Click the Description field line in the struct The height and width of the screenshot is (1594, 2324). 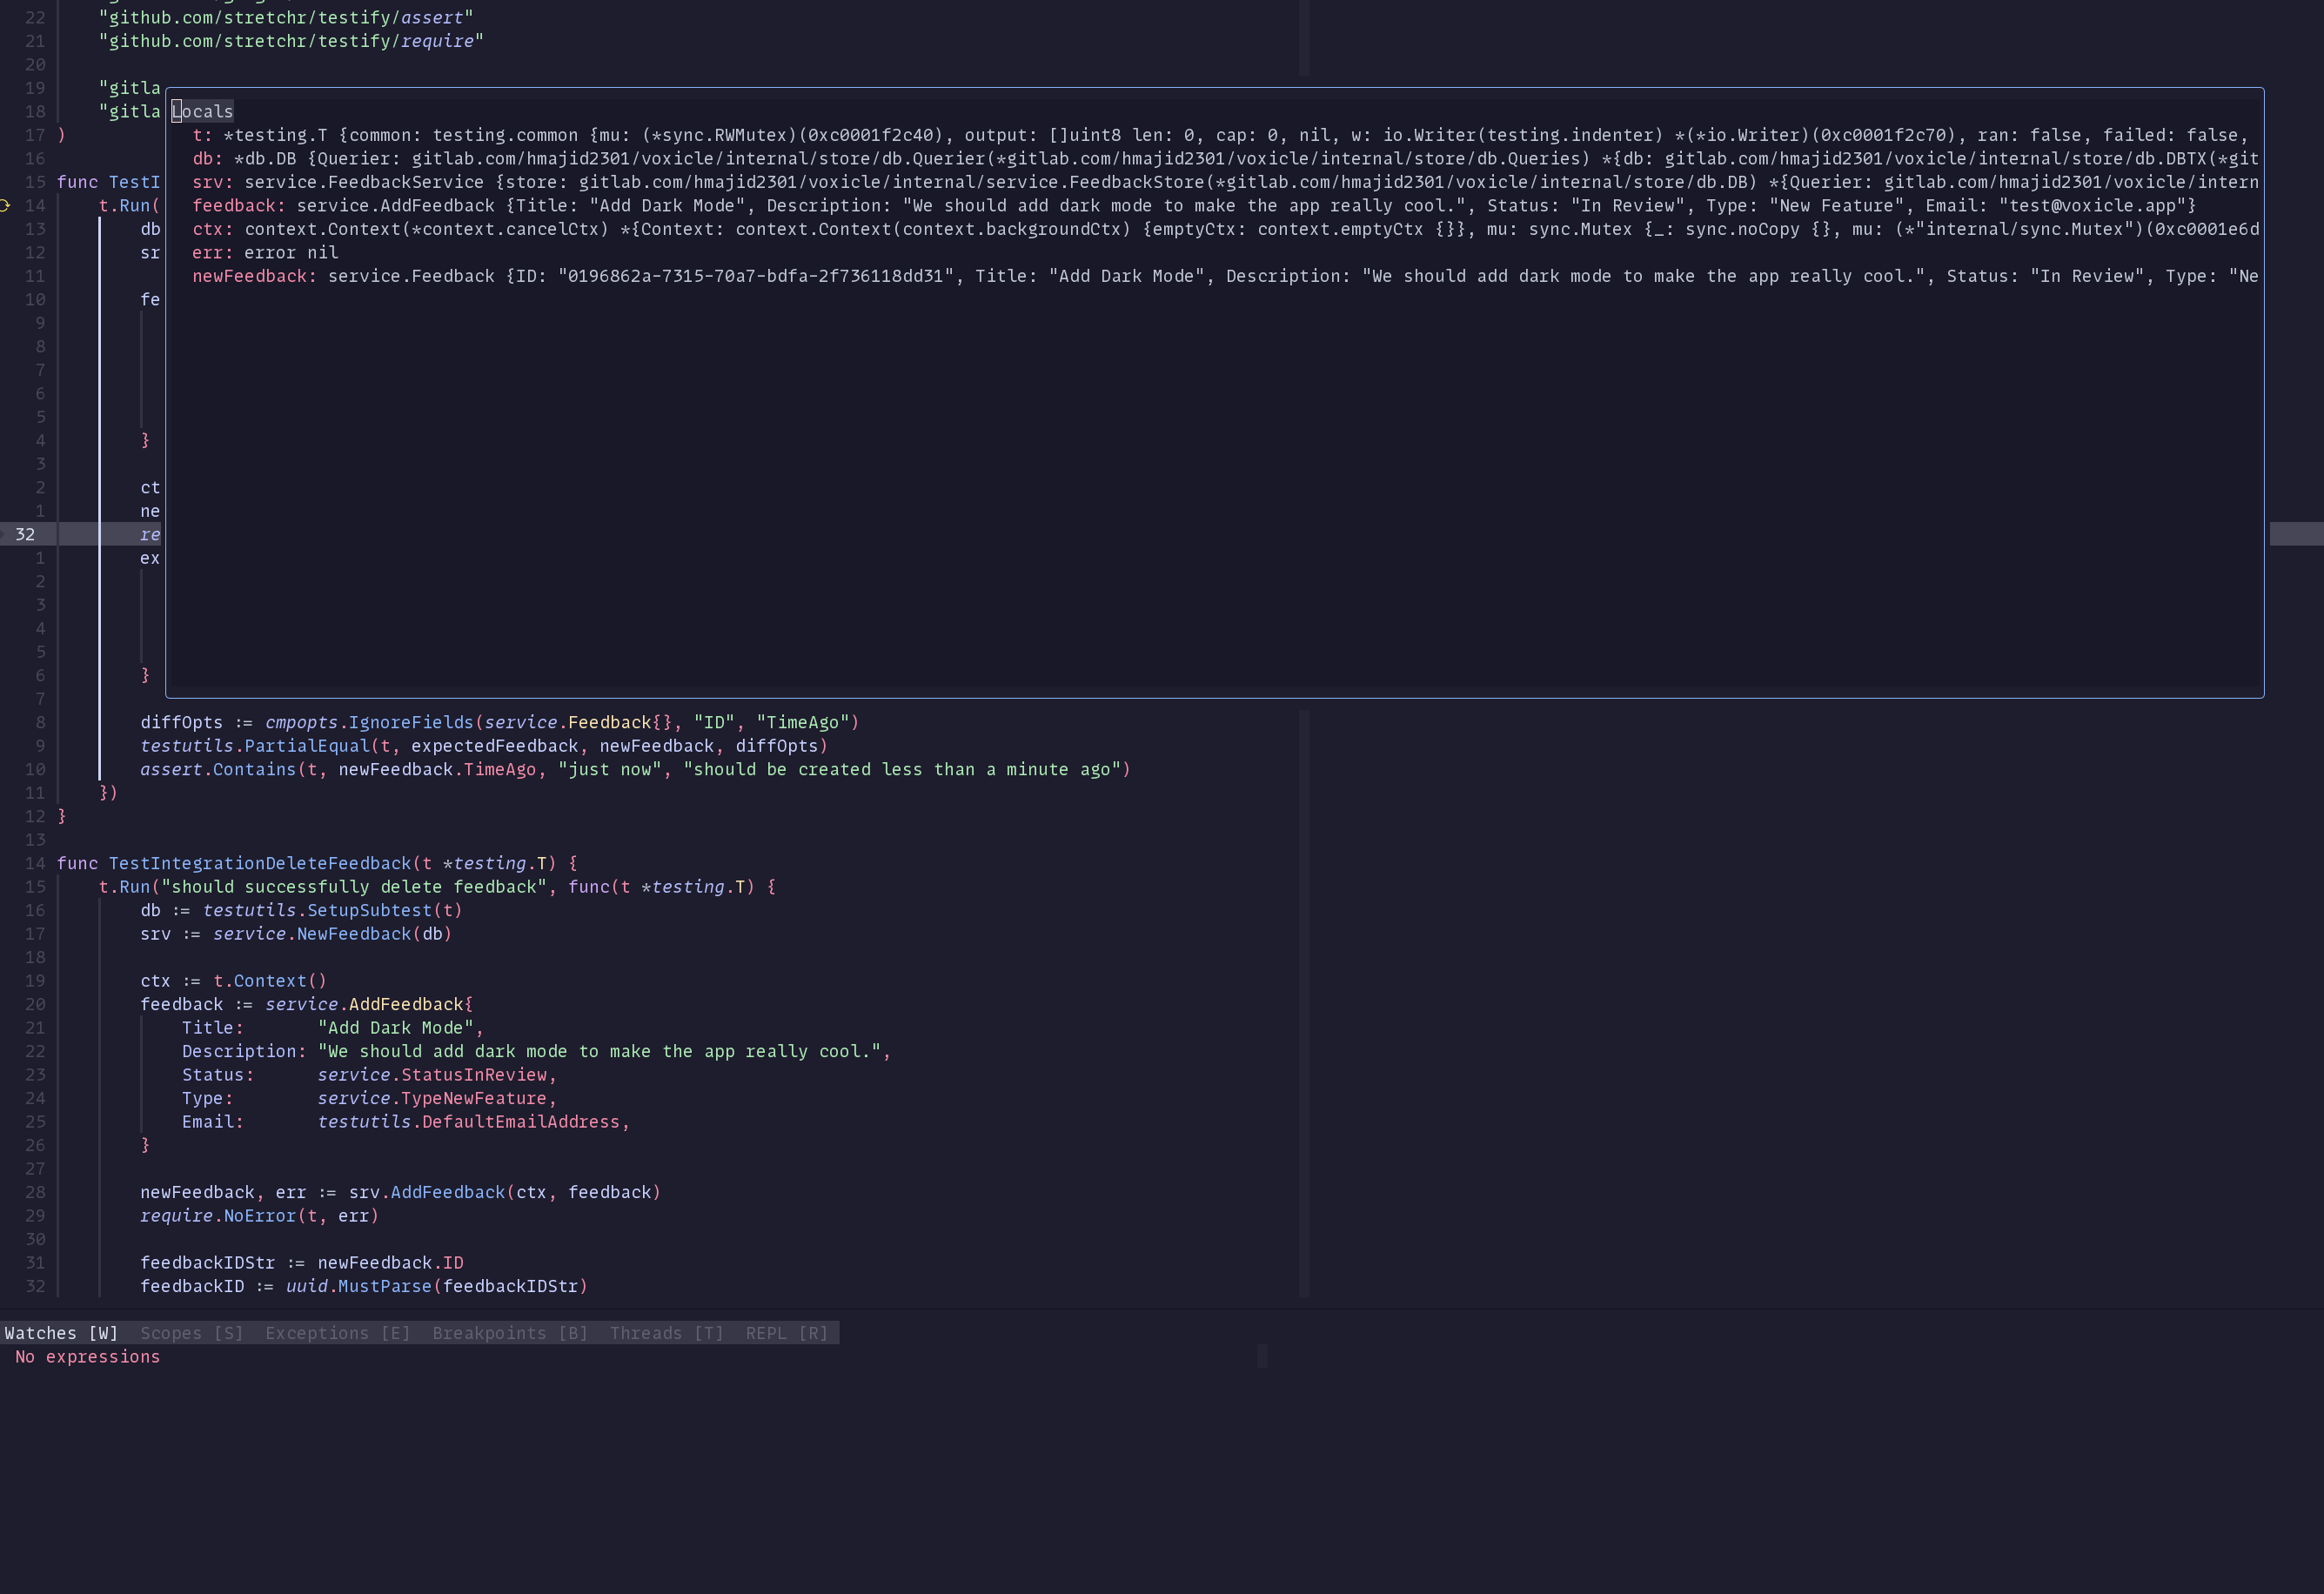click(x=536, y=1051)
